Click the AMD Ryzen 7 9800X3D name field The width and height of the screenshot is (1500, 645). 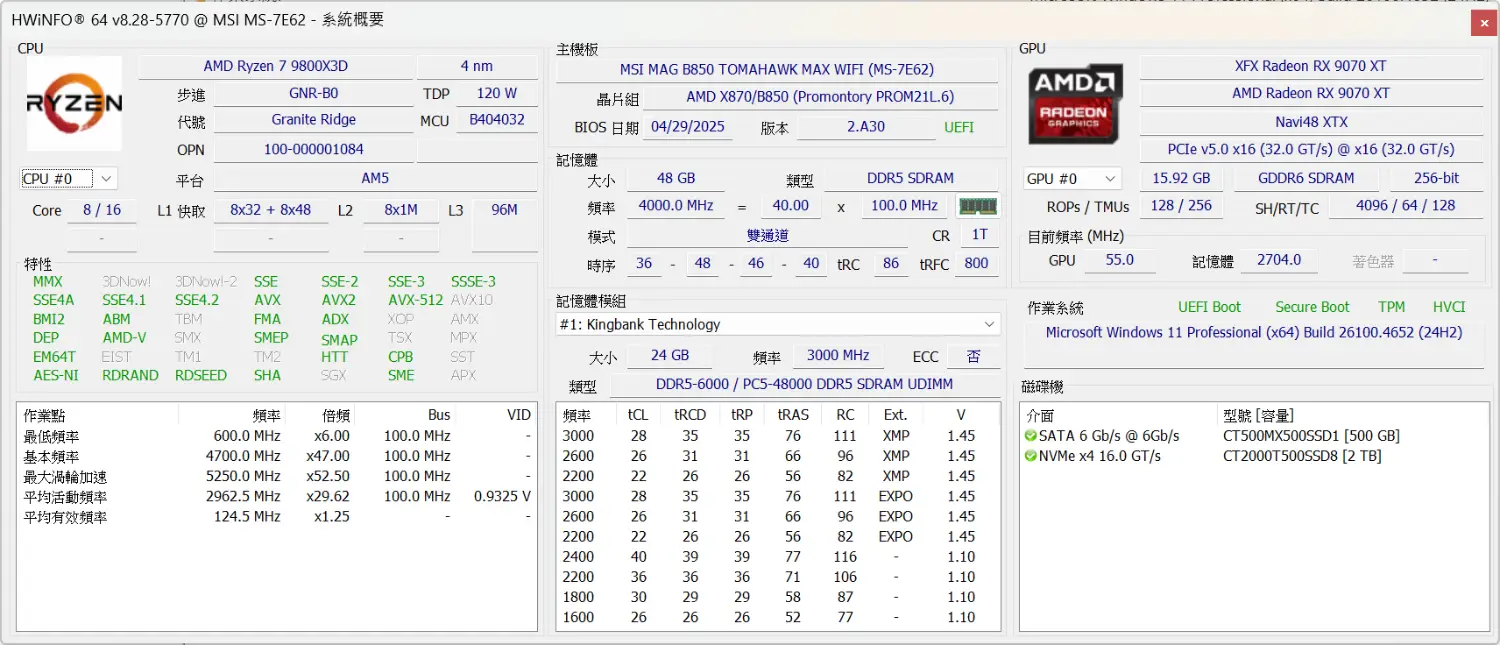click(276, 66)
